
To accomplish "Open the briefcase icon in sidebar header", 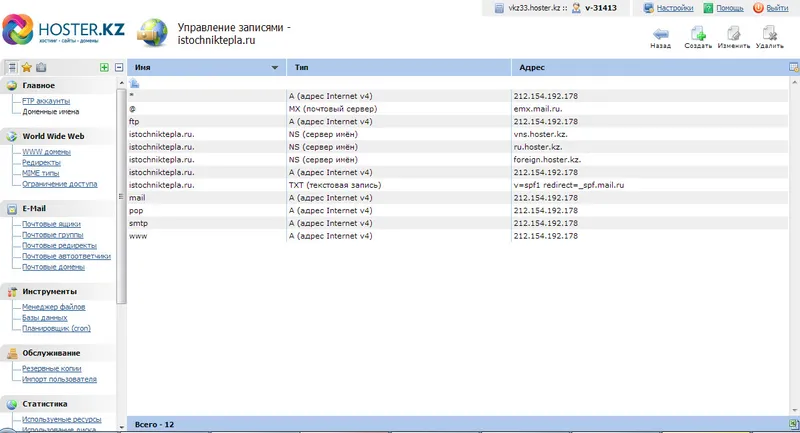I will (x=41, y=67).
